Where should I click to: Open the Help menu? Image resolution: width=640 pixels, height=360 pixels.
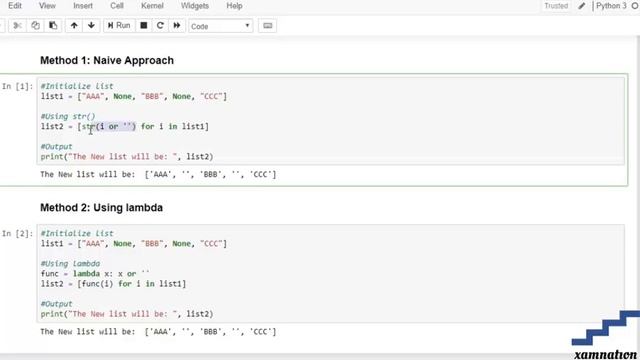[x=234, y=6]
